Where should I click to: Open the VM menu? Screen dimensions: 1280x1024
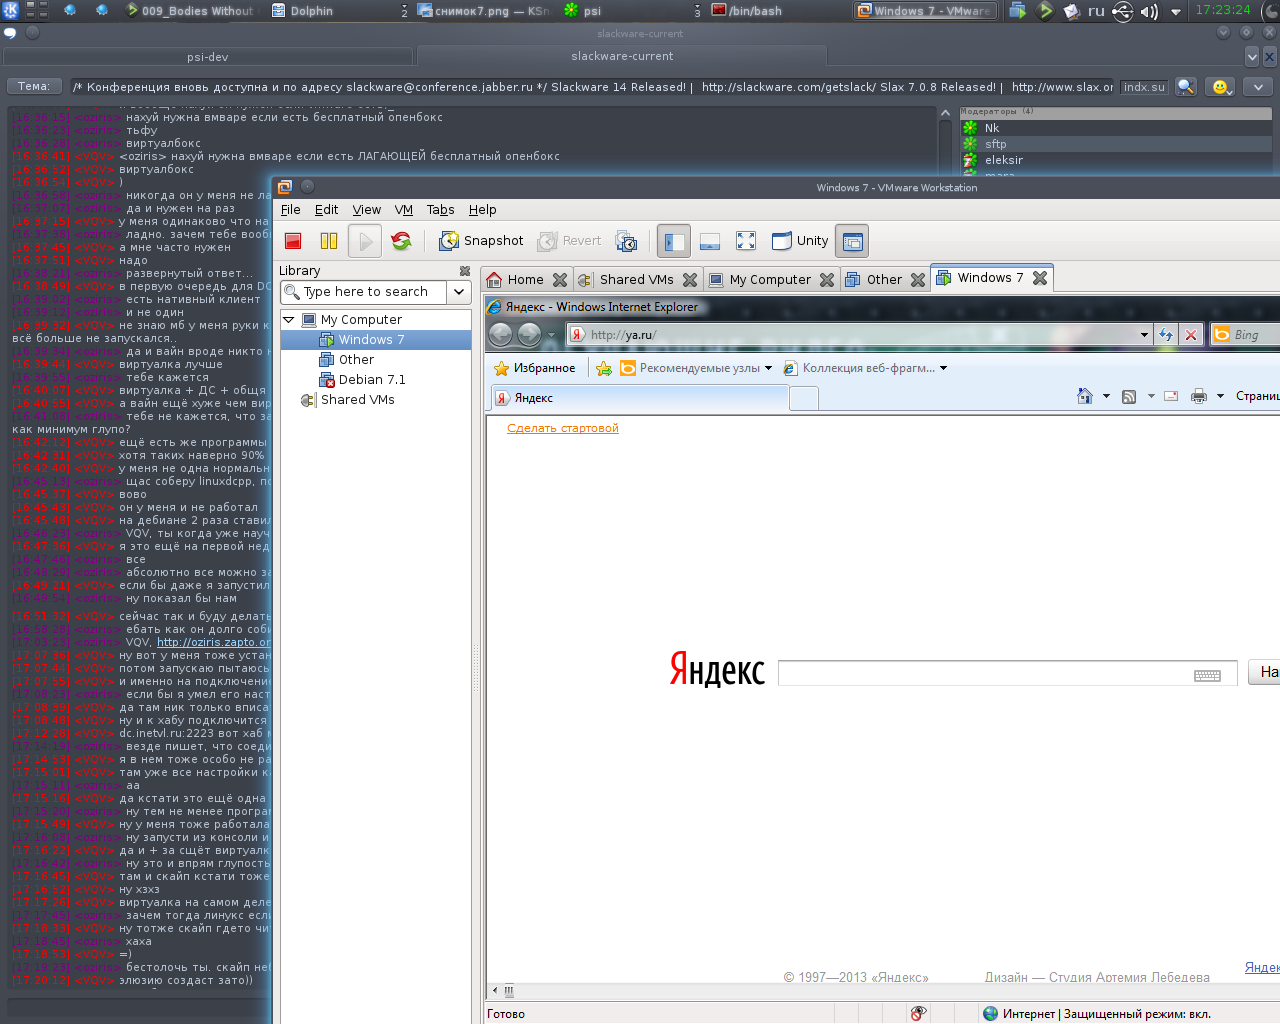pos(404,210)
